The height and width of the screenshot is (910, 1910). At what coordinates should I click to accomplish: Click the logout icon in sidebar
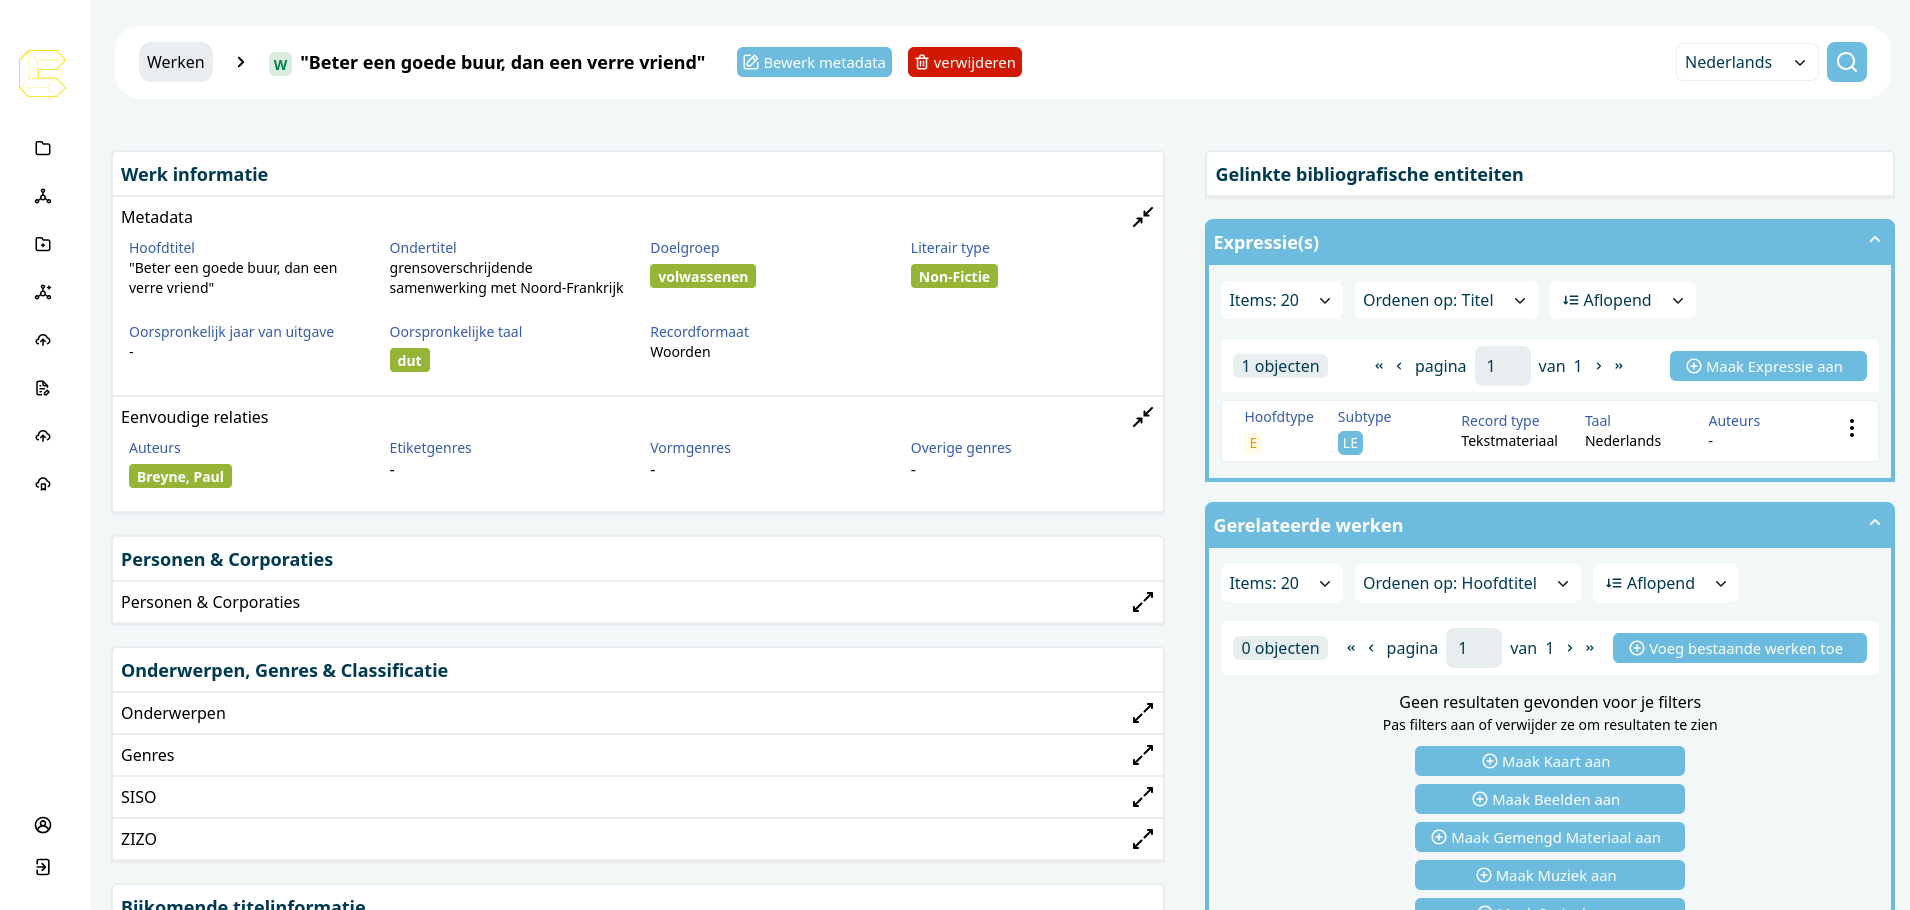coord(43,867)
